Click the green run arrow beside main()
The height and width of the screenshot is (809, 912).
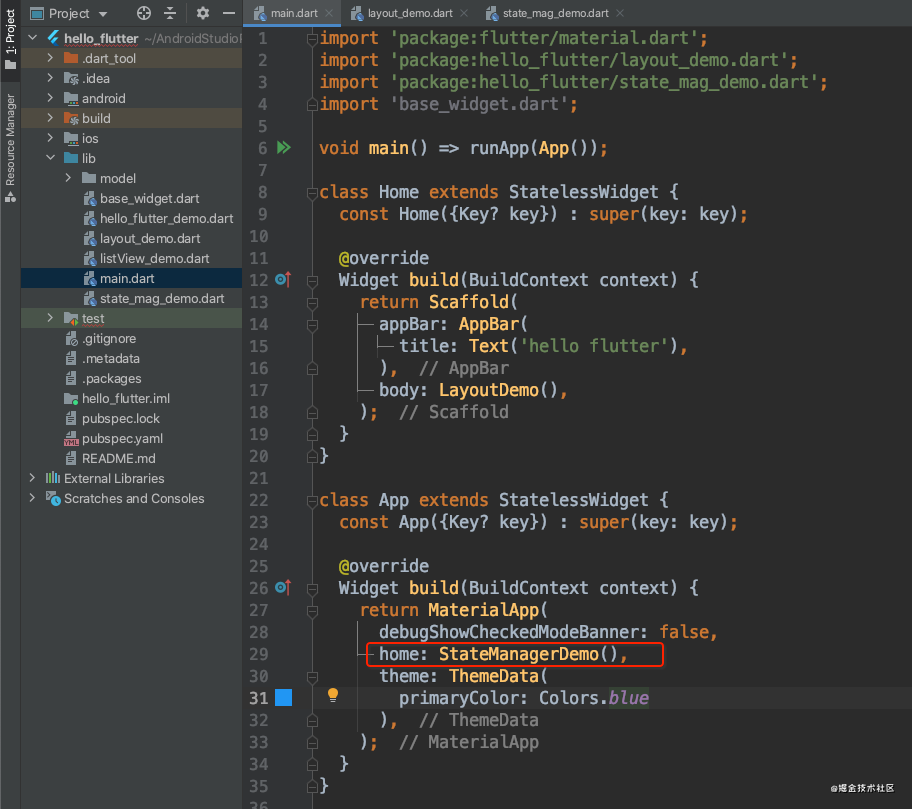[284, 148]
